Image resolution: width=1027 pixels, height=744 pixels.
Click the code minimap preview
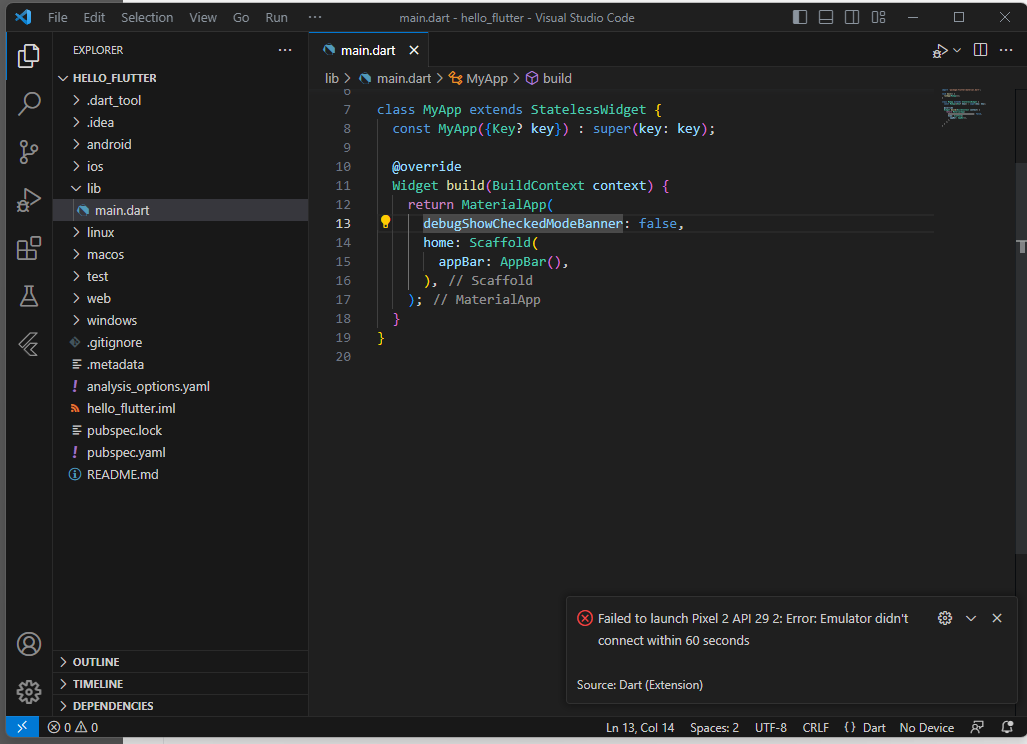click(964, 108)
